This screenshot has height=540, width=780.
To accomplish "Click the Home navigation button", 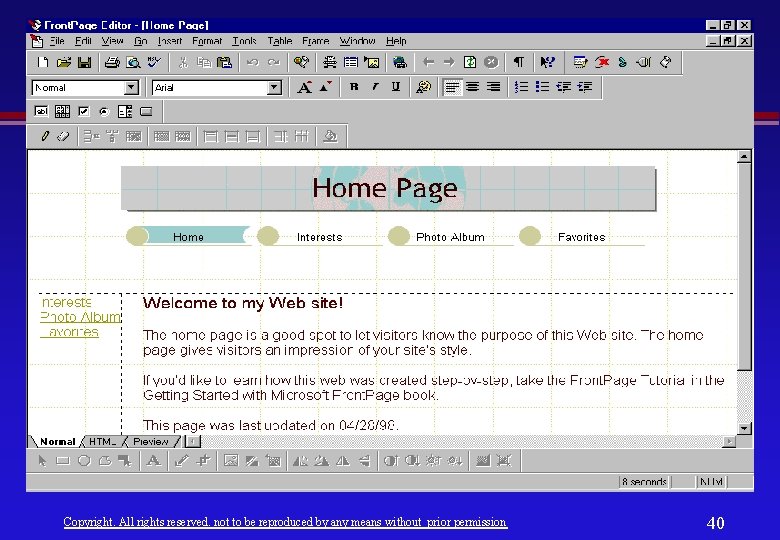I will [188, 237].
